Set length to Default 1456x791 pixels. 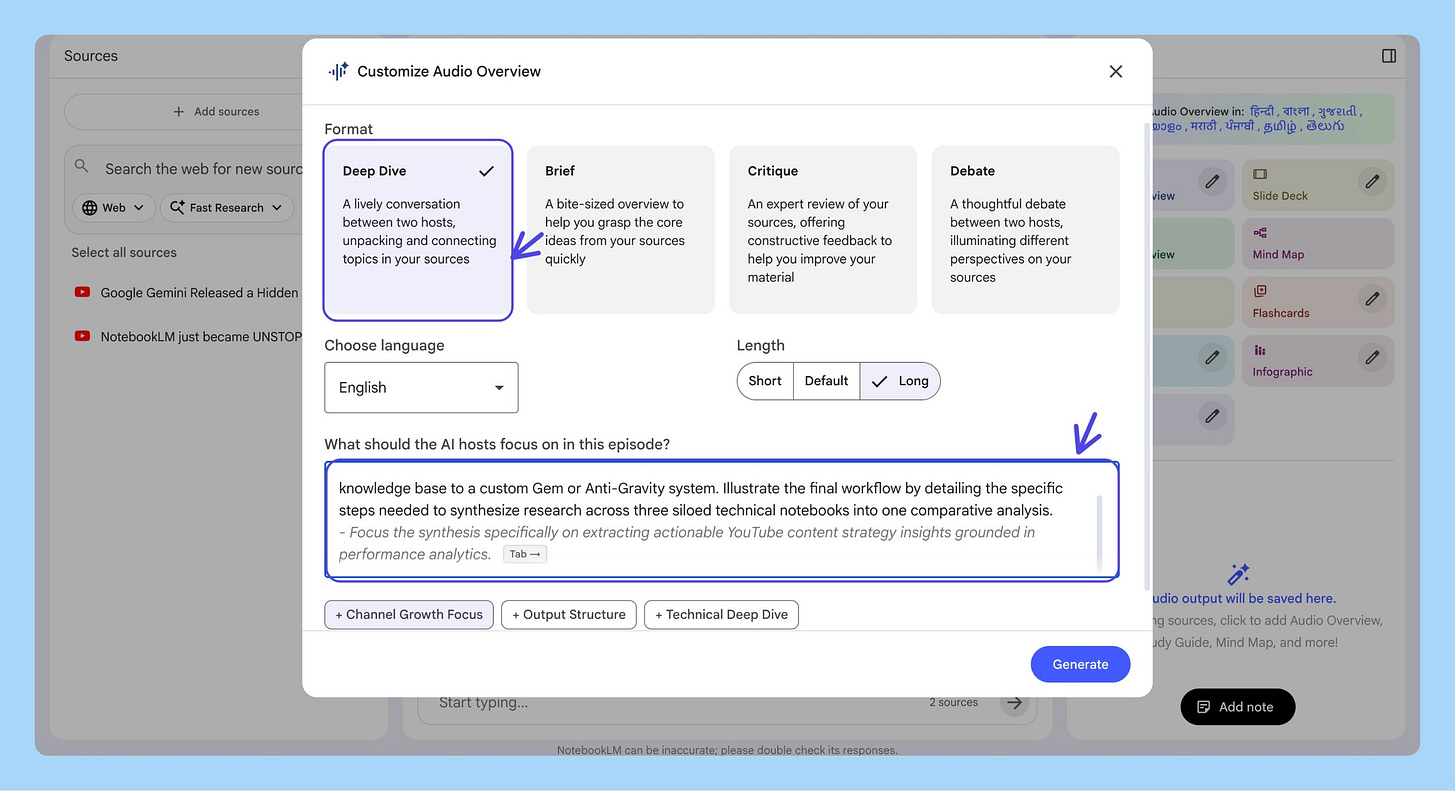(826, 381)
